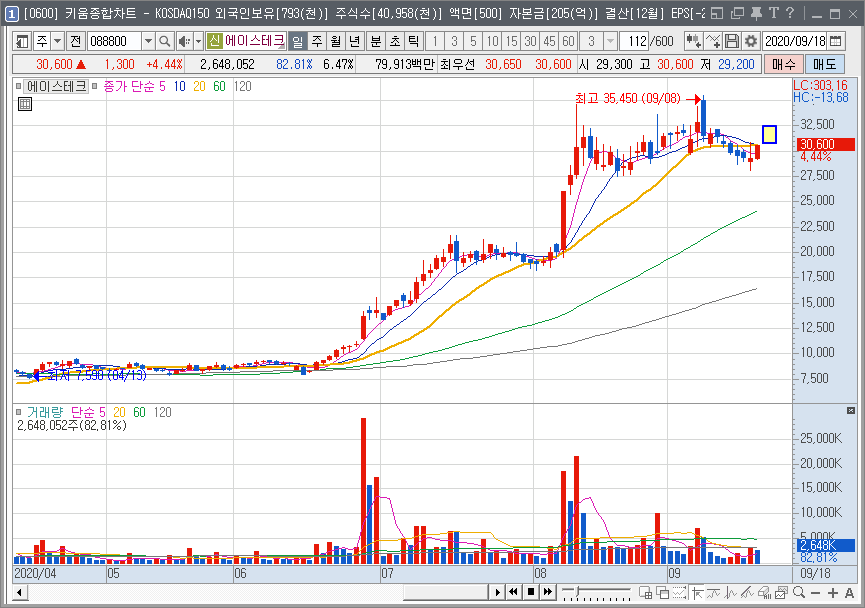The height and width of the screenshot is (608, 865).
Task: Select the 분 minute period tab
Action: click(x=376, y=41)
